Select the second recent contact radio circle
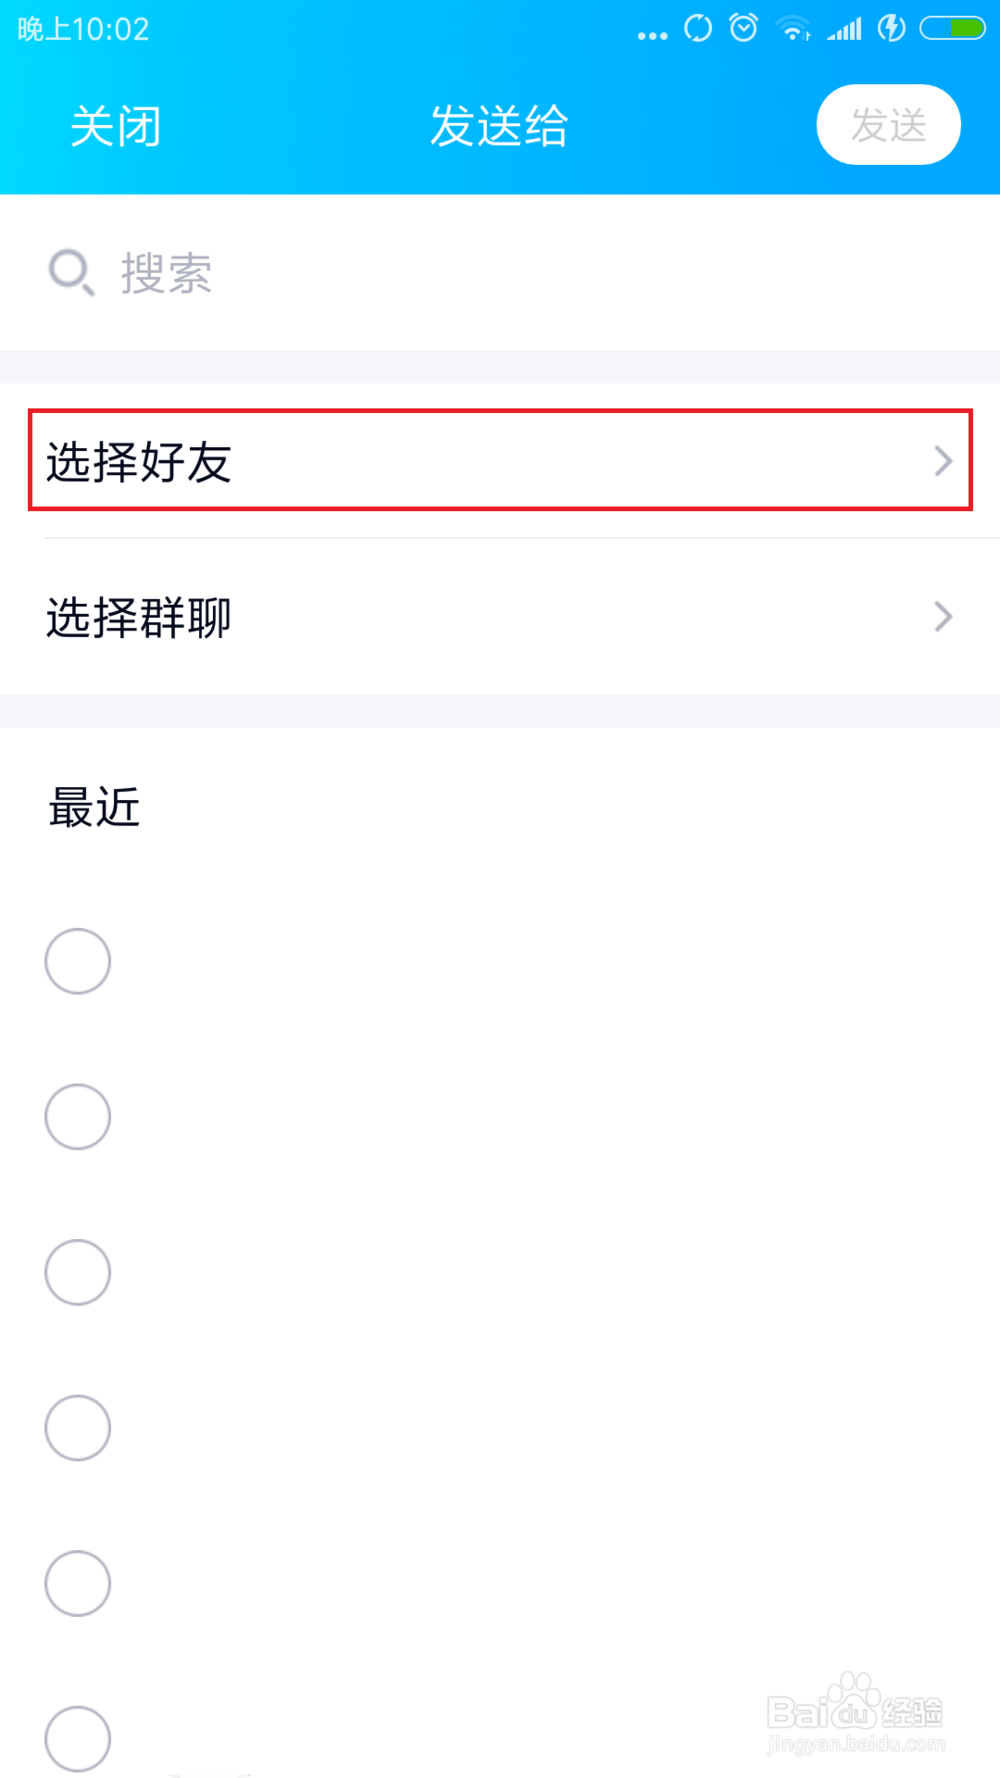This screenshot has height=1778, width=1000. [77, 1117]
